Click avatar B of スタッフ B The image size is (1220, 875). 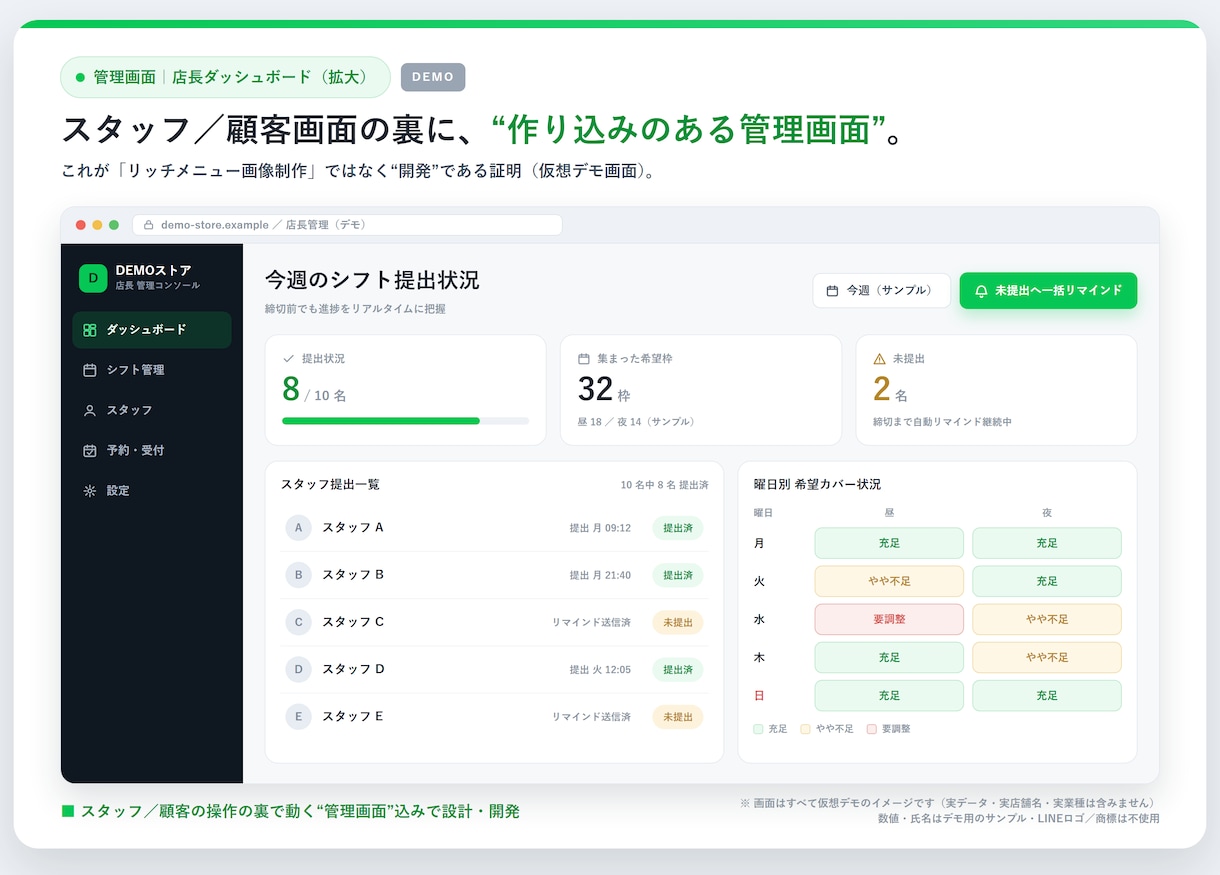tap(298, 575)
